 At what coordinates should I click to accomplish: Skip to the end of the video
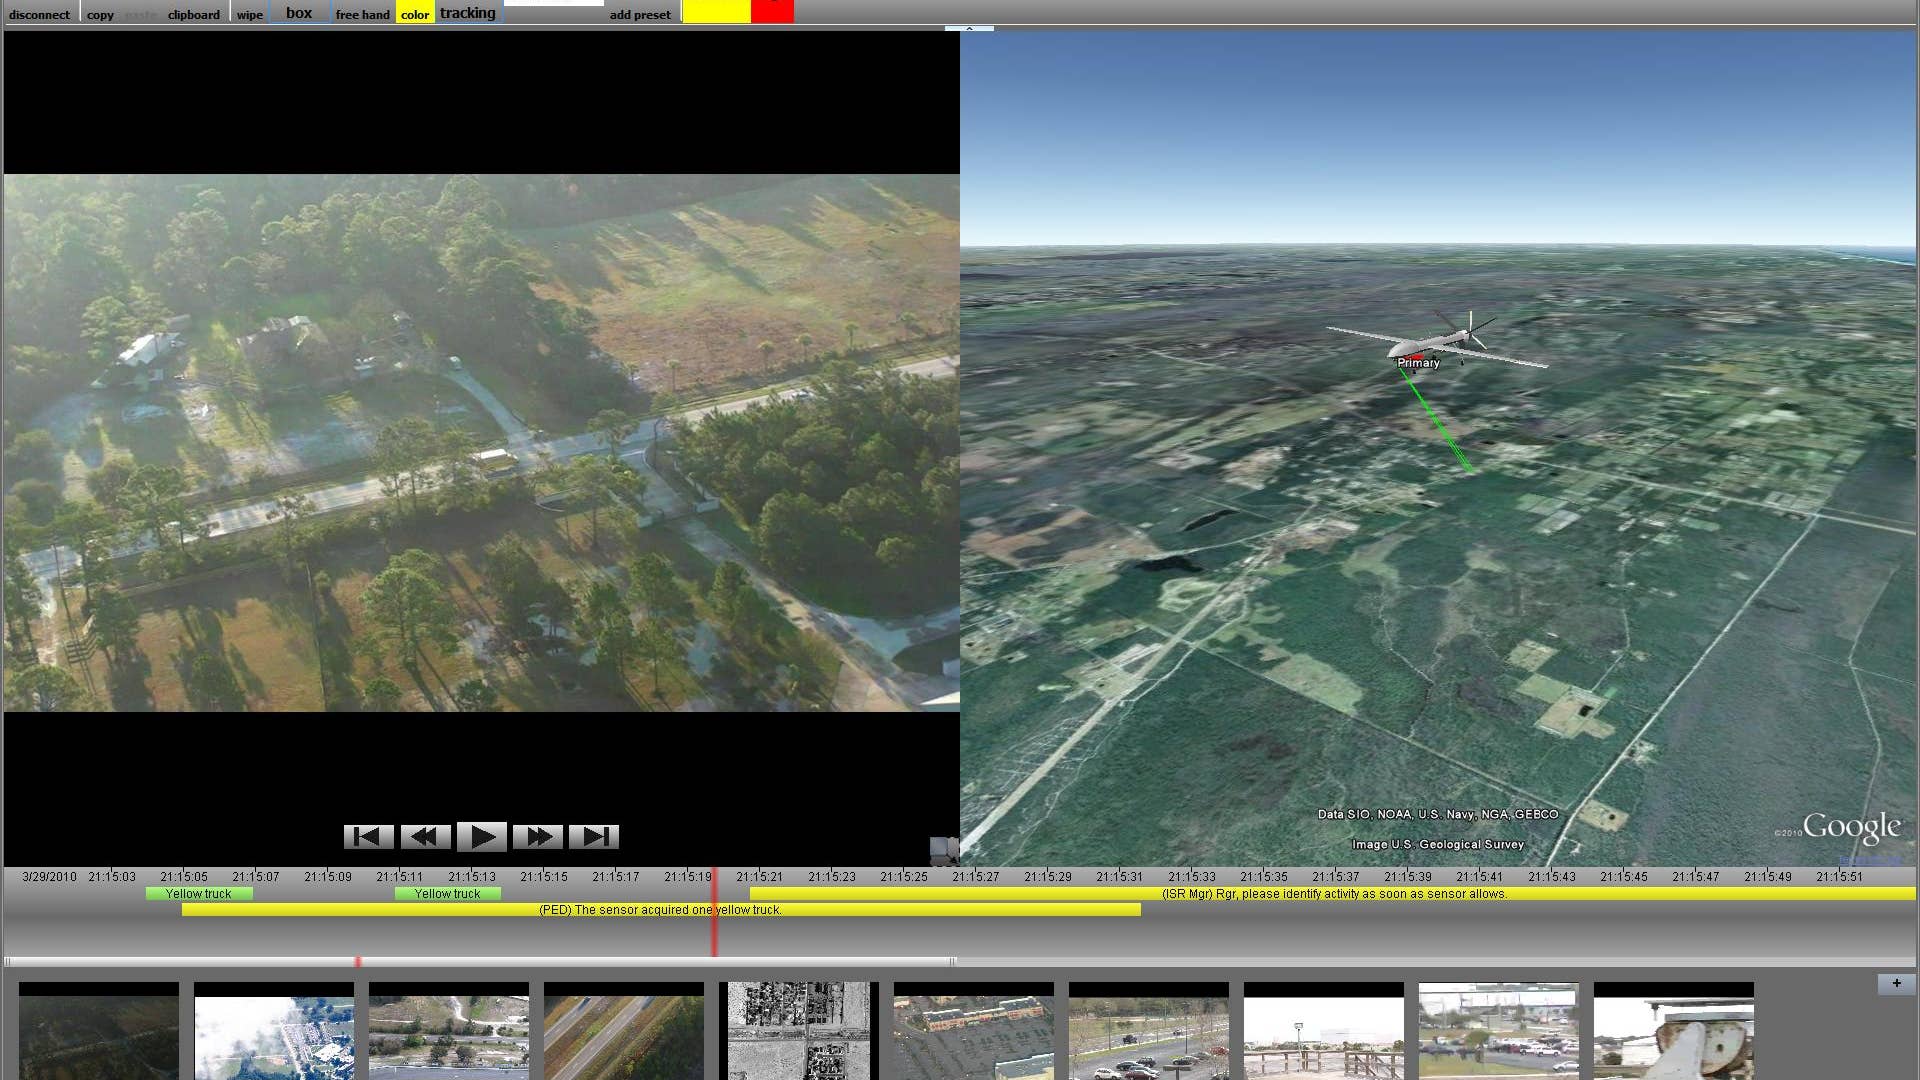pyautogui.click(x=594, y=837)
